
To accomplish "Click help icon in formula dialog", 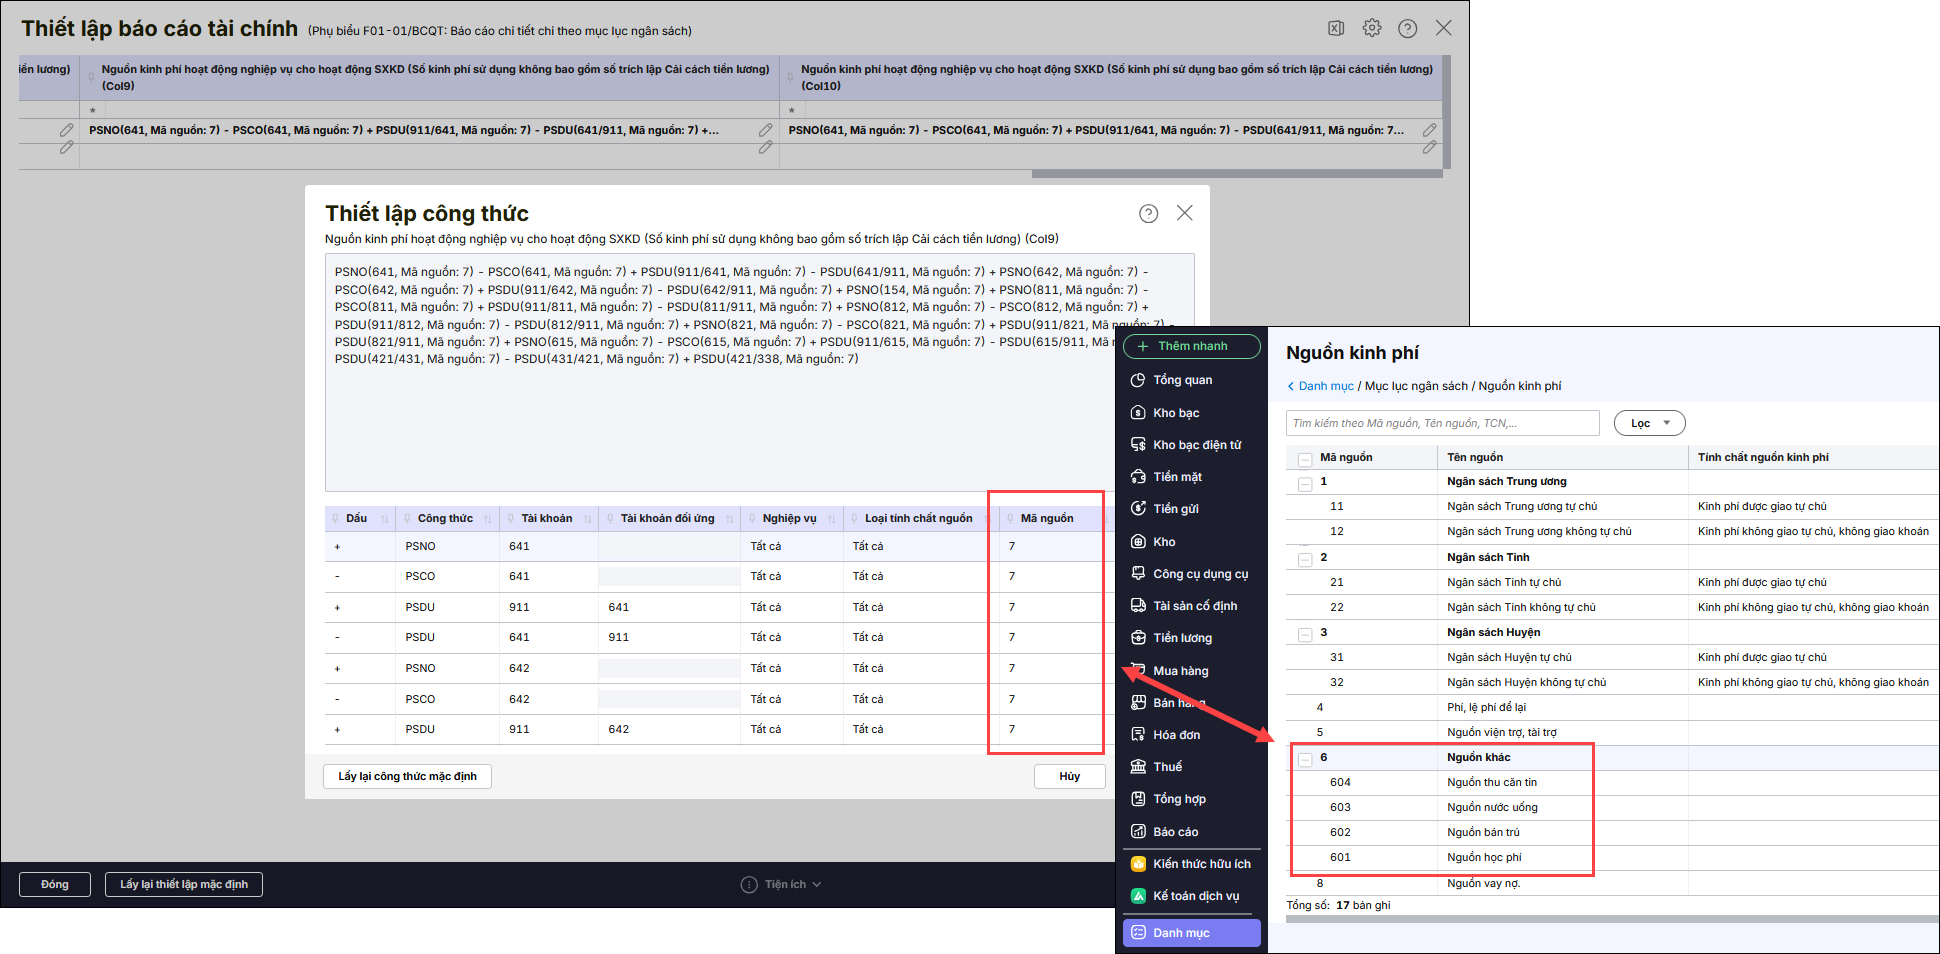I will click(x=1148, y=213).
